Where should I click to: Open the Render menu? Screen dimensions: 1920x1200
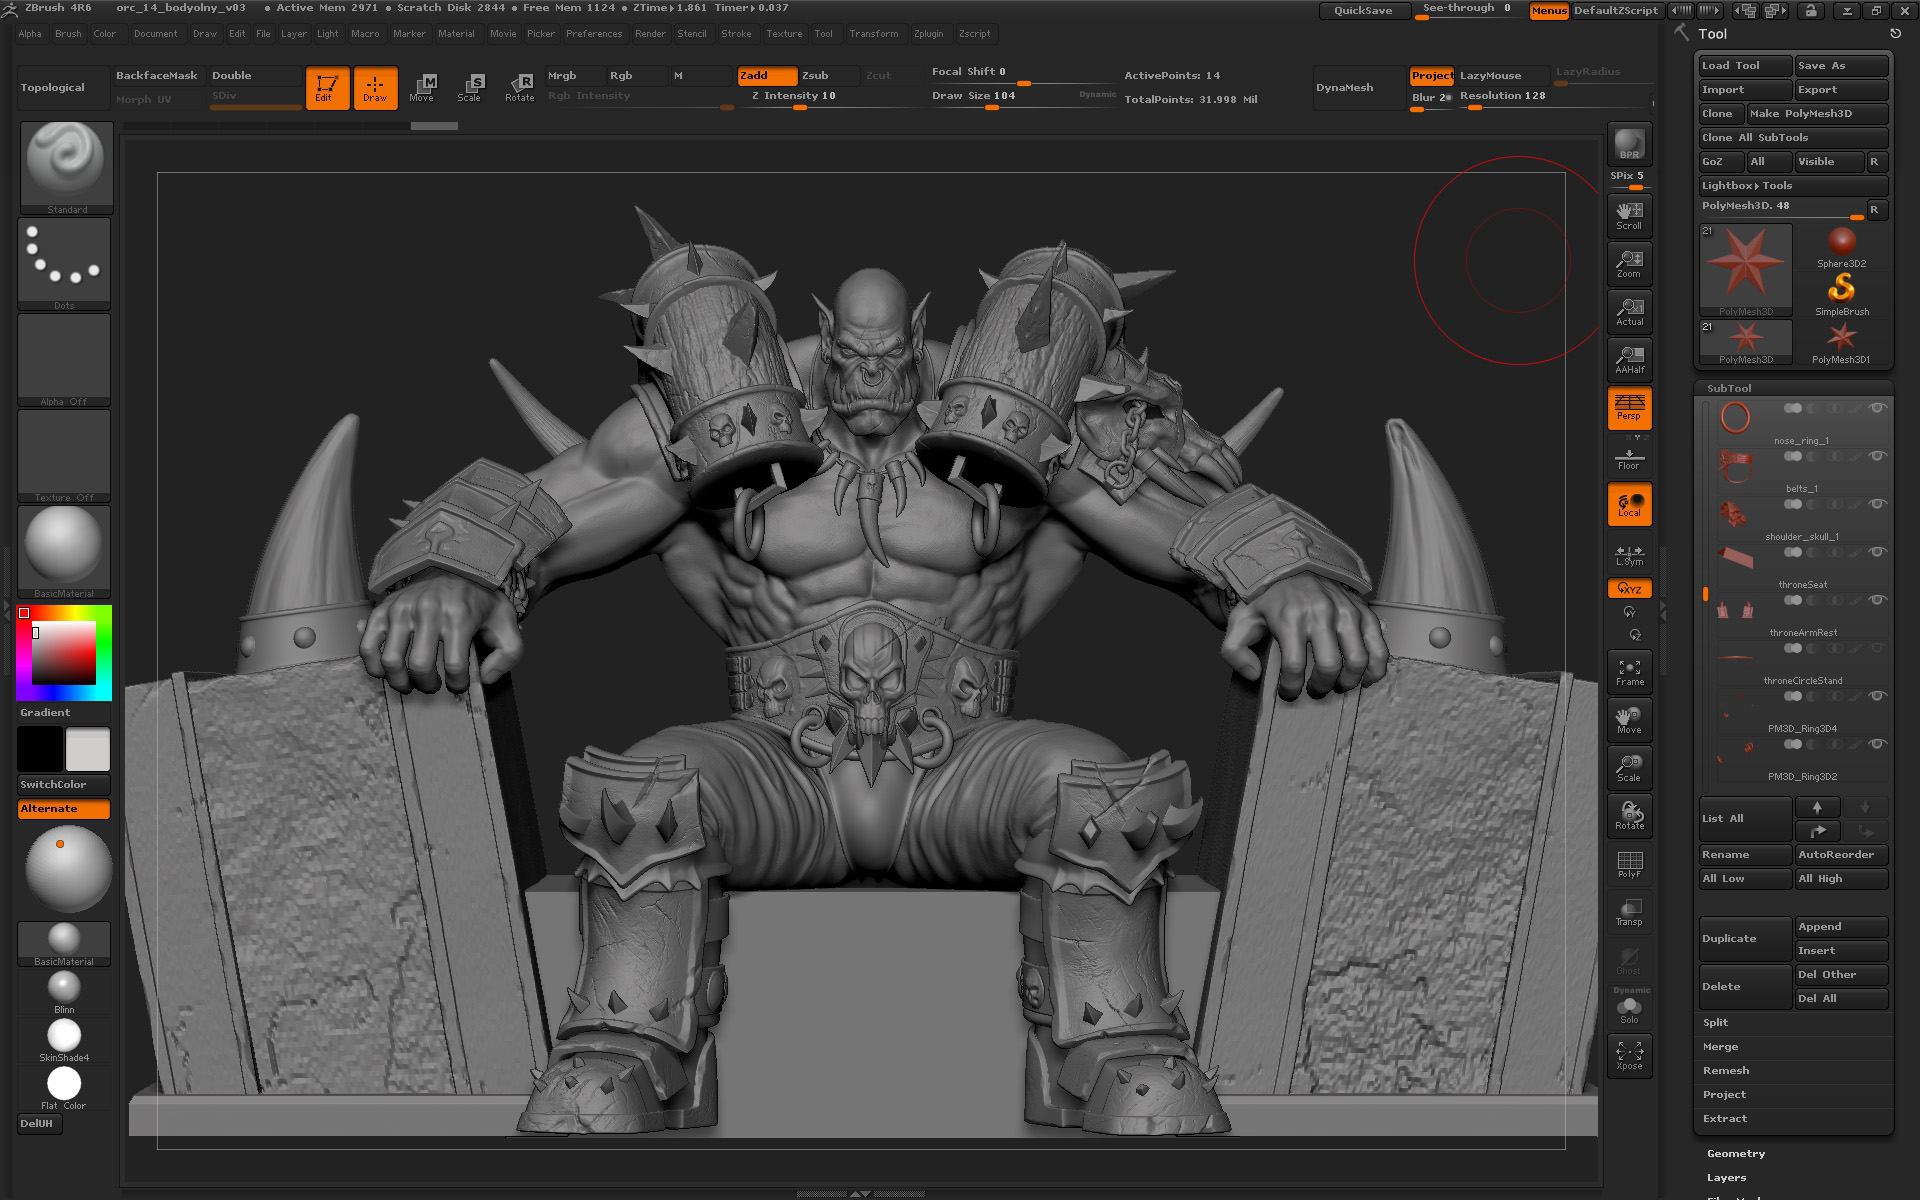click(x=650, y=33)
